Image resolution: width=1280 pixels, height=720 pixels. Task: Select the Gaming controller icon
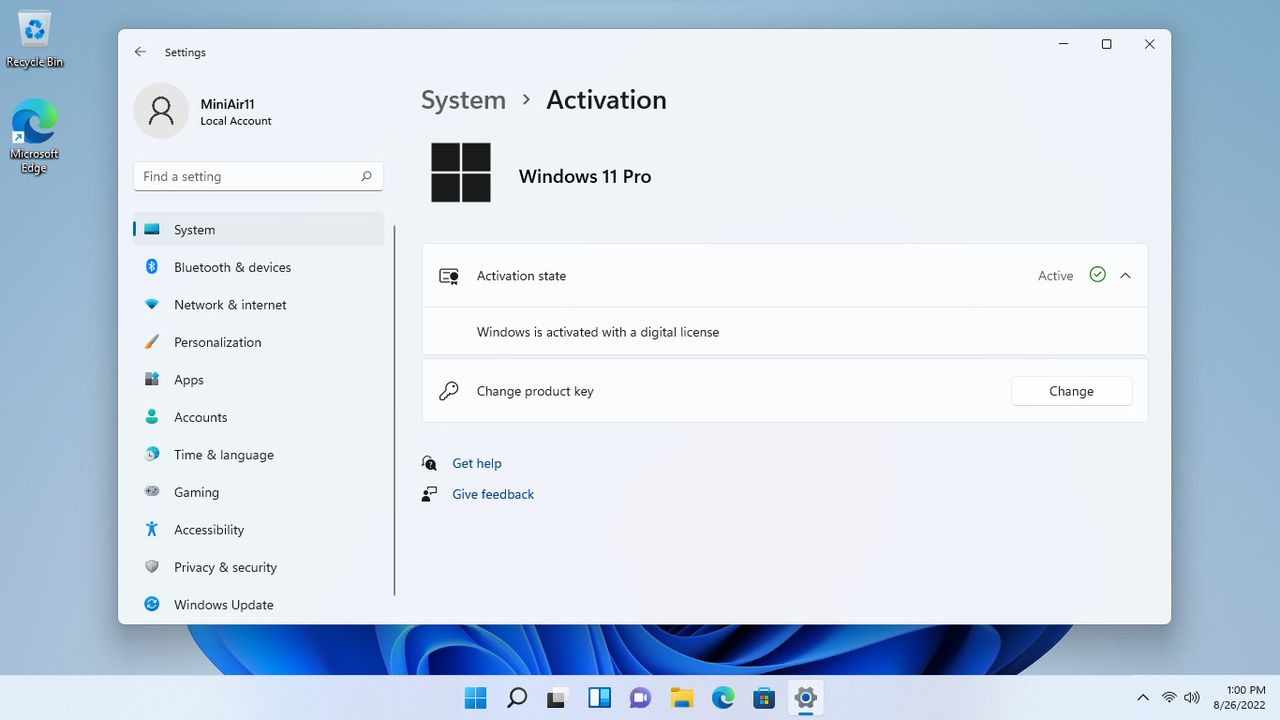[152, 492]
